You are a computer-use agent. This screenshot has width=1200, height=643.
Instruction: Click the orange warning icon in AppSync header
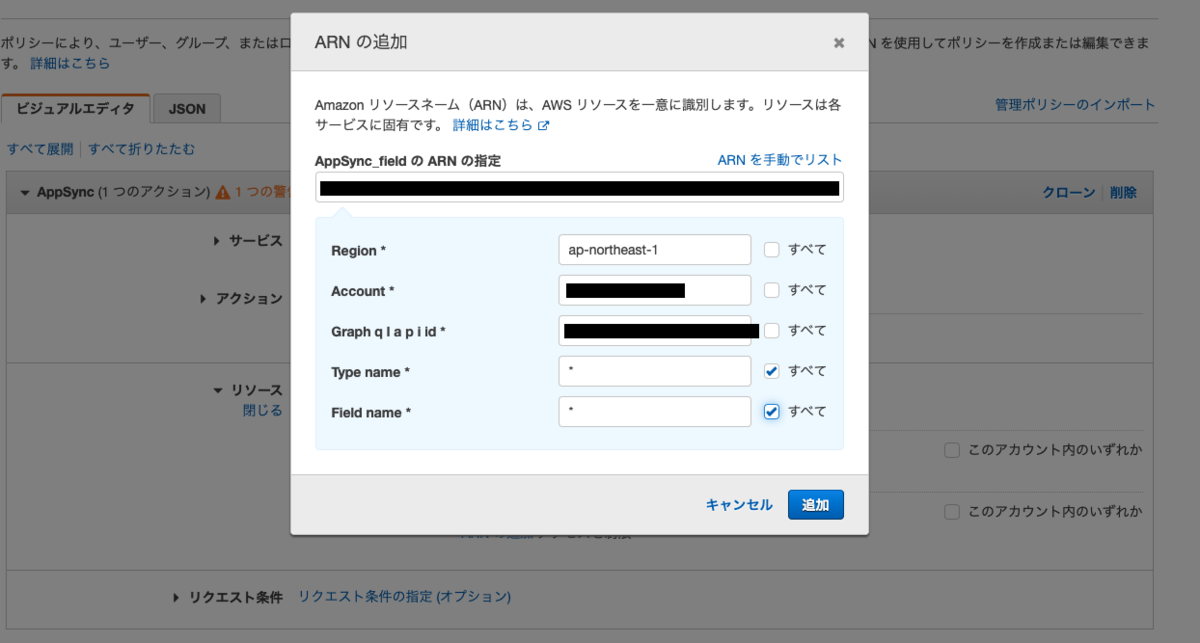tap(223, 191)
